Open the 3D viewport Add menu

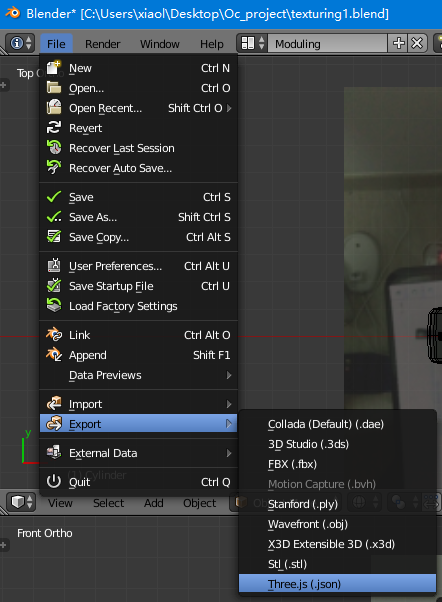[154, 503]
